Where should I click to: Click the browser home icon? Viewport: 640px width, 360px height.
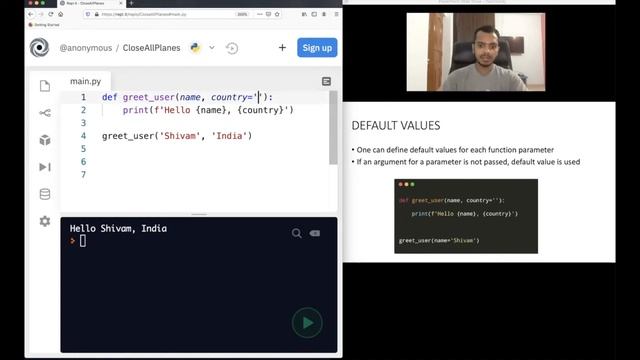point(60,14)
